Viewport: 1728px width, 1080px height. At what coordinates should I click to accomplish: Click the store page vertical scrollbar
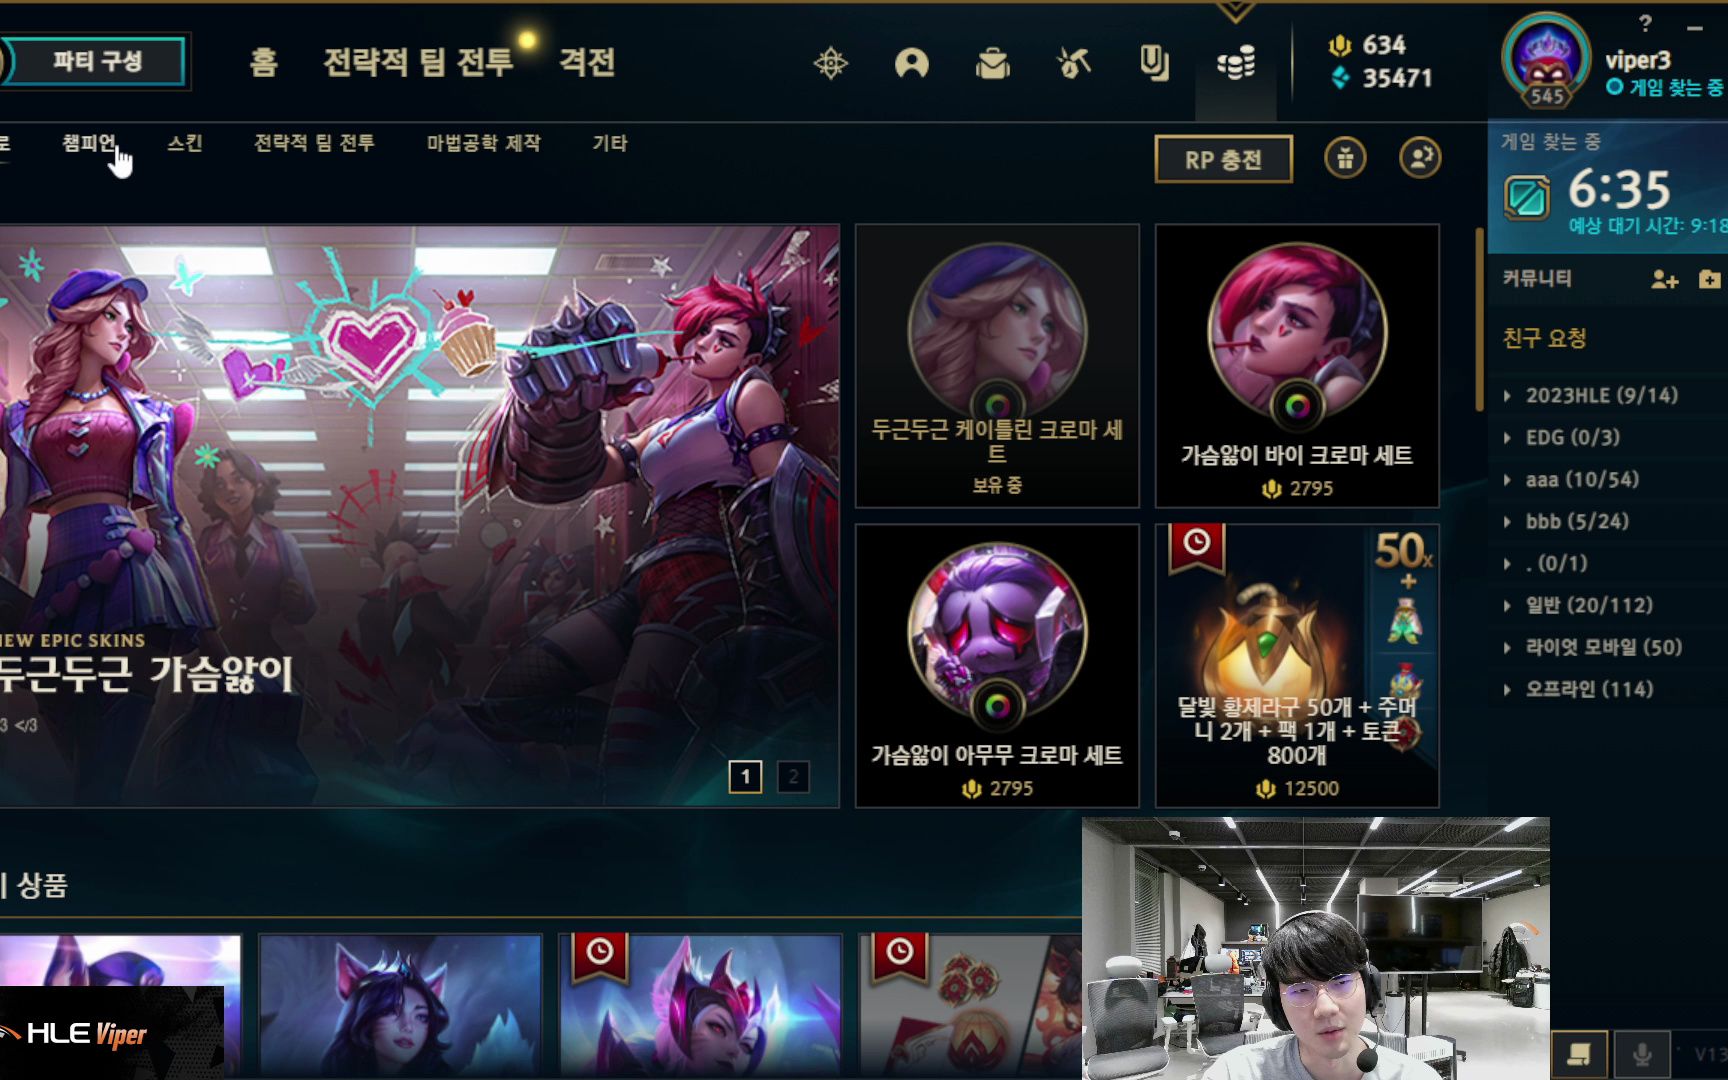click(x=1480, y=320)
